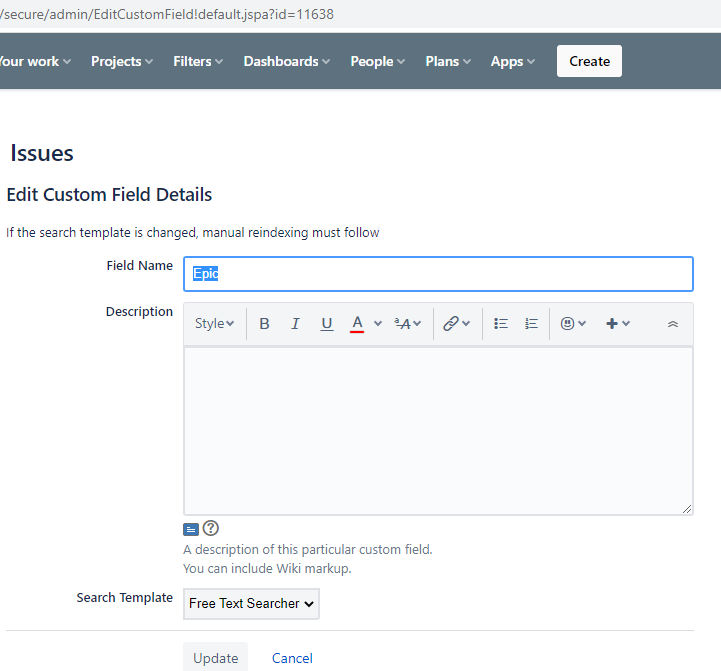Image resolution: width=721 pixels, height=671 pixels.
Task: Open wiki markup help icon
Action: pos(211,528)
